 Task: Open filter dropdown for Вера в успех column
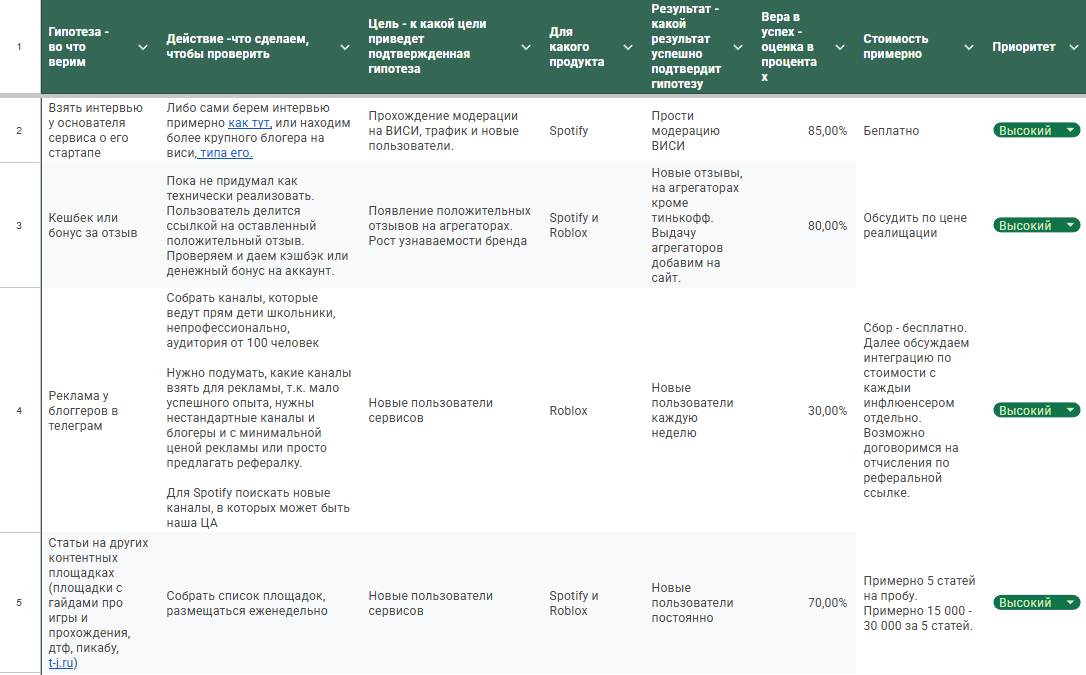839,47
